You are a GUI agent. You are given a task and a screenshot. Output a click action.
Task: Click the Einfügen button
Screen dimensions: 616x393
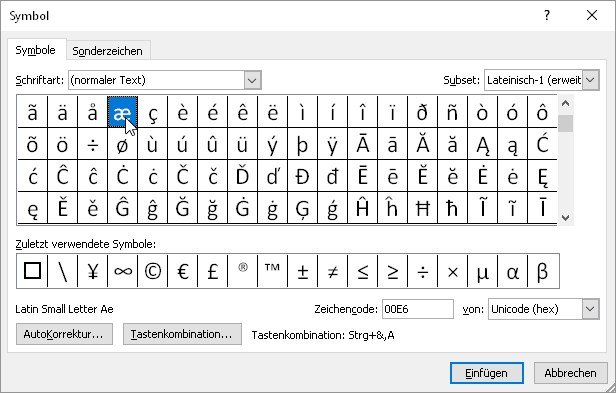coord(486,373)
